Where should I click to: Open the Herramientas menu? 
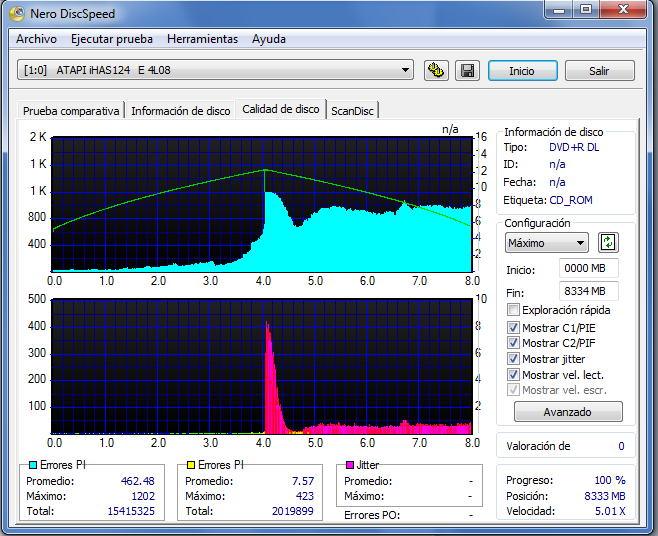pyautogui.click(x=203, y=39)
